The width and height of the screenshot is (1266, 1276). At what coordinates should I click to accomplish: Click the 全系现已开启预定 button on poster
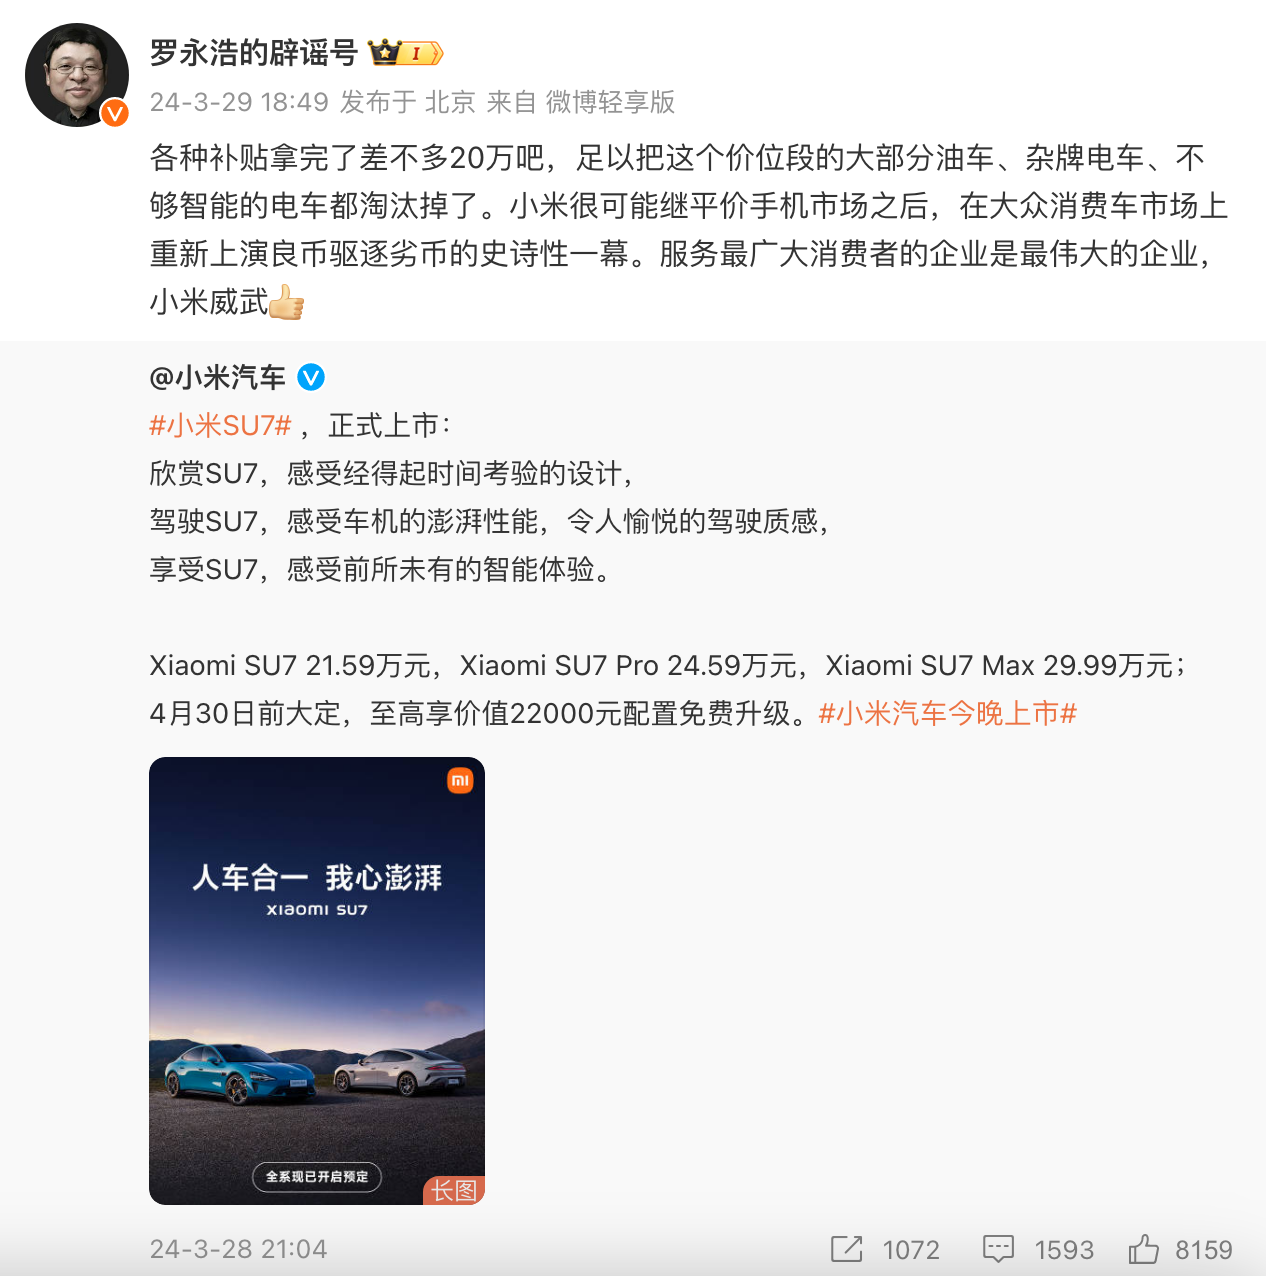pyautogui.click(x=317, y=1177)
